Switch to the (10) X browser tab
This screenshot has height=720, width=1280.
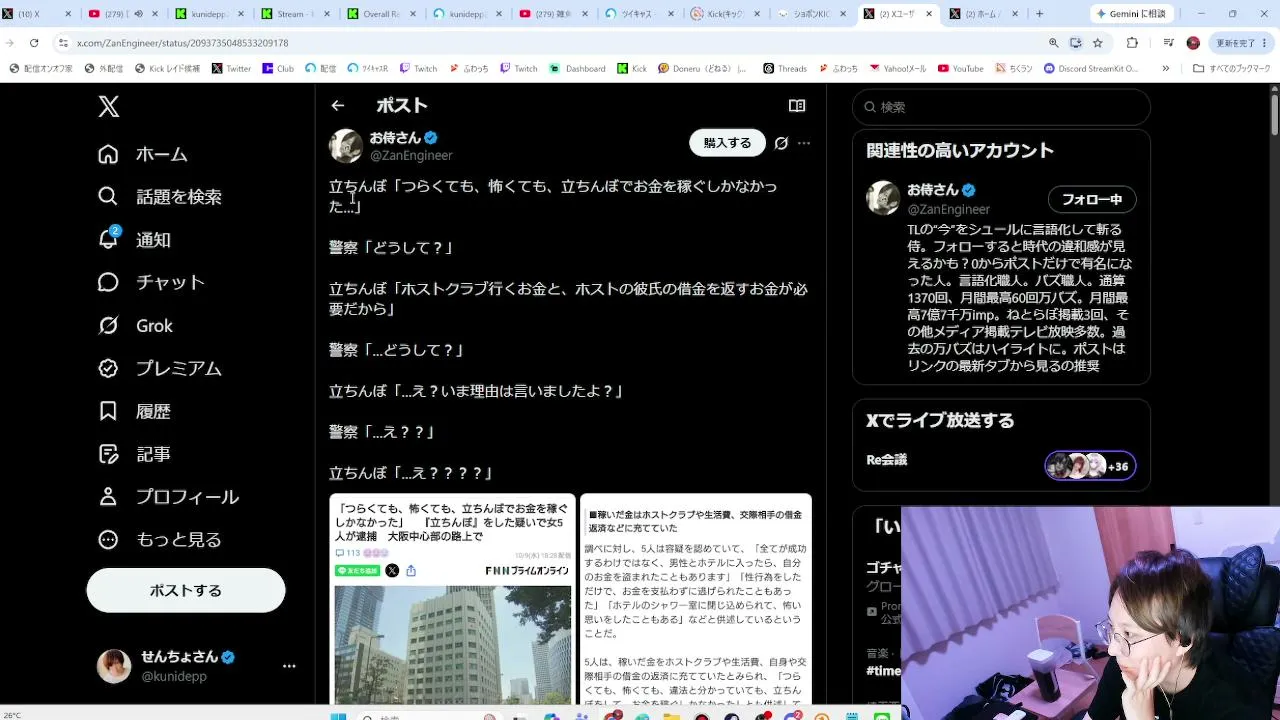click(x=36, y=14)
